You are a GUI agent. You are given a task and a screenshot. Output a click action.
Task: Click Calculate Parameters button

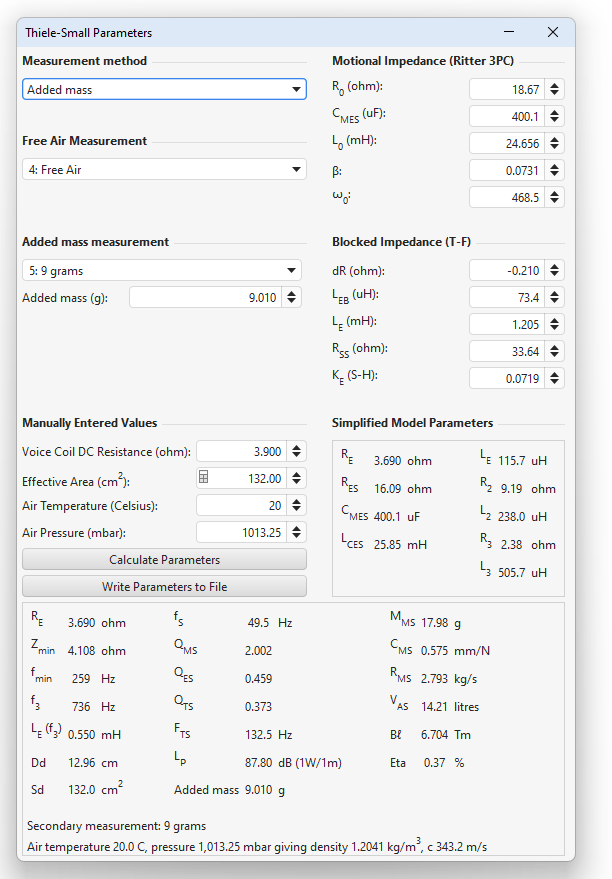[164, 559]
